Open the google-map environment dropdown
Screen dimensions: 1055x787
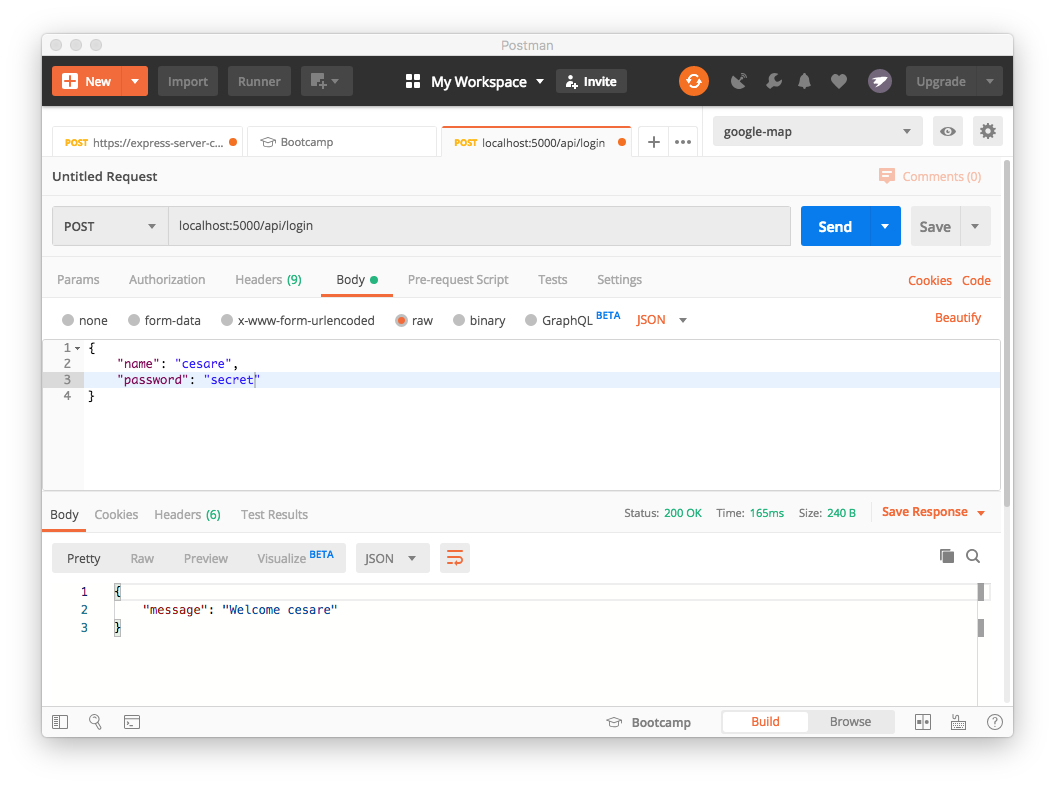tap(817, 131)
